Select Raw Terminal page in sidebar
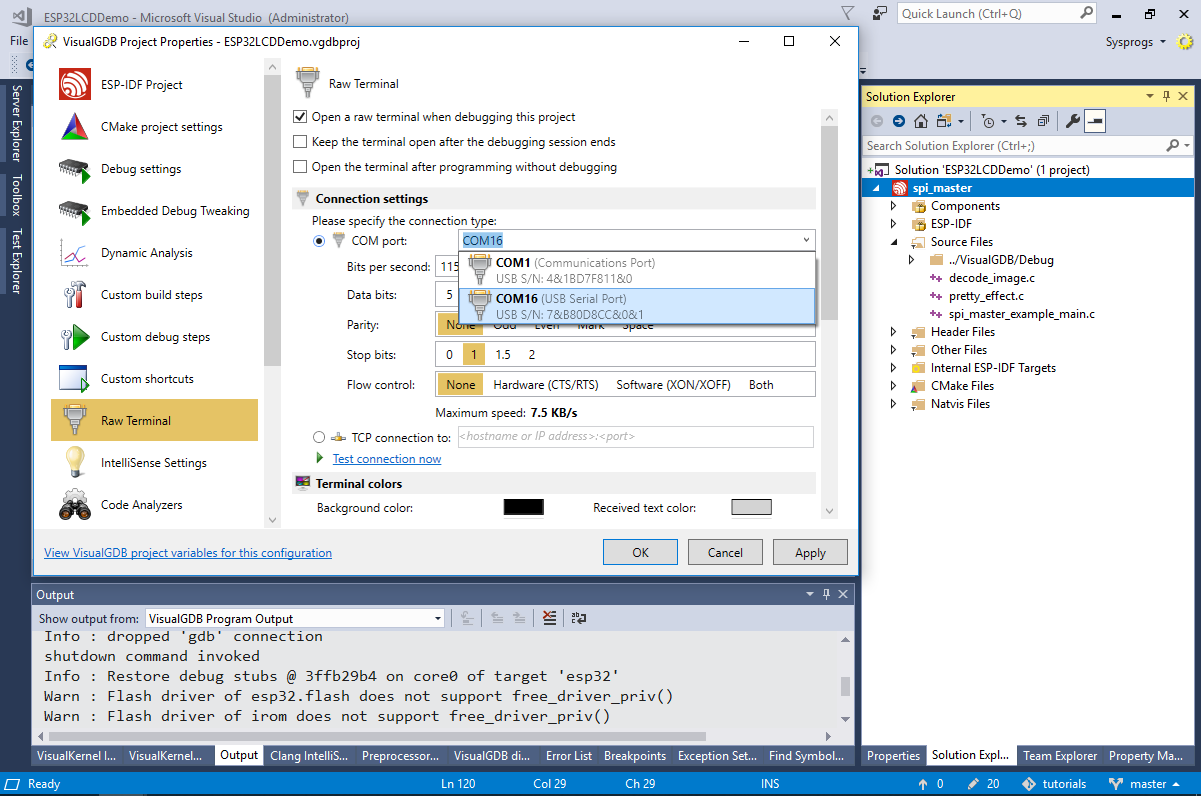The width and height of the screenshot is (1201, 796). pyautogui.click(x=154, y=421)
